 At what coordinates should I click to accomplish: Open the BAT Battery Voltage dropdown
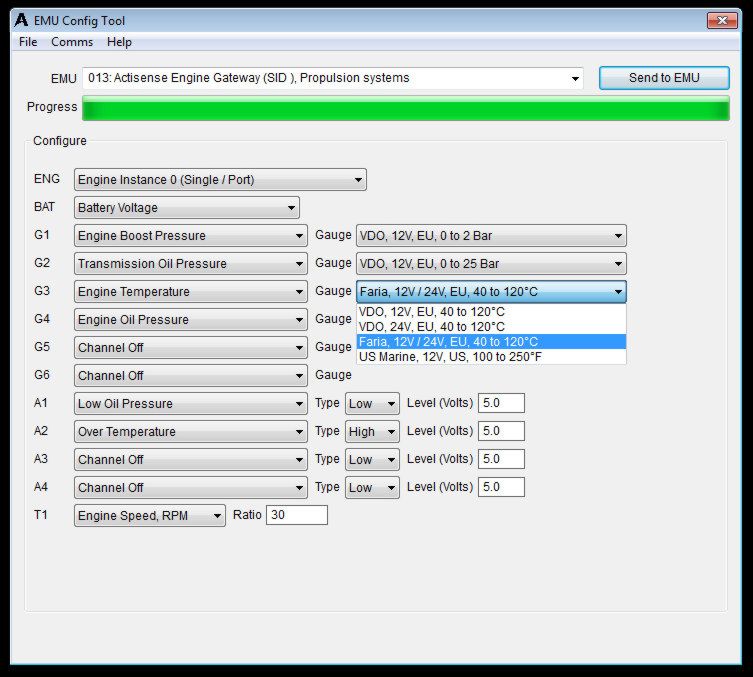point(187,207)
